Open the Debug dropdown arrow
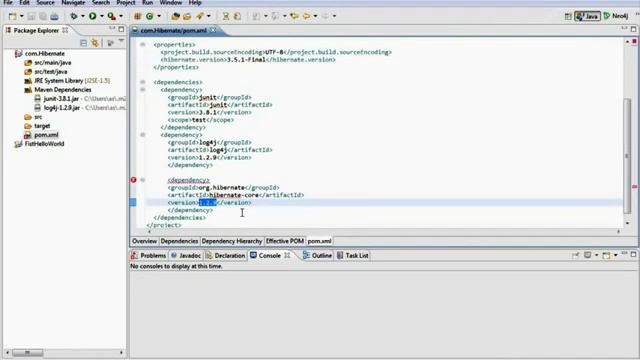 coord(82,16)
